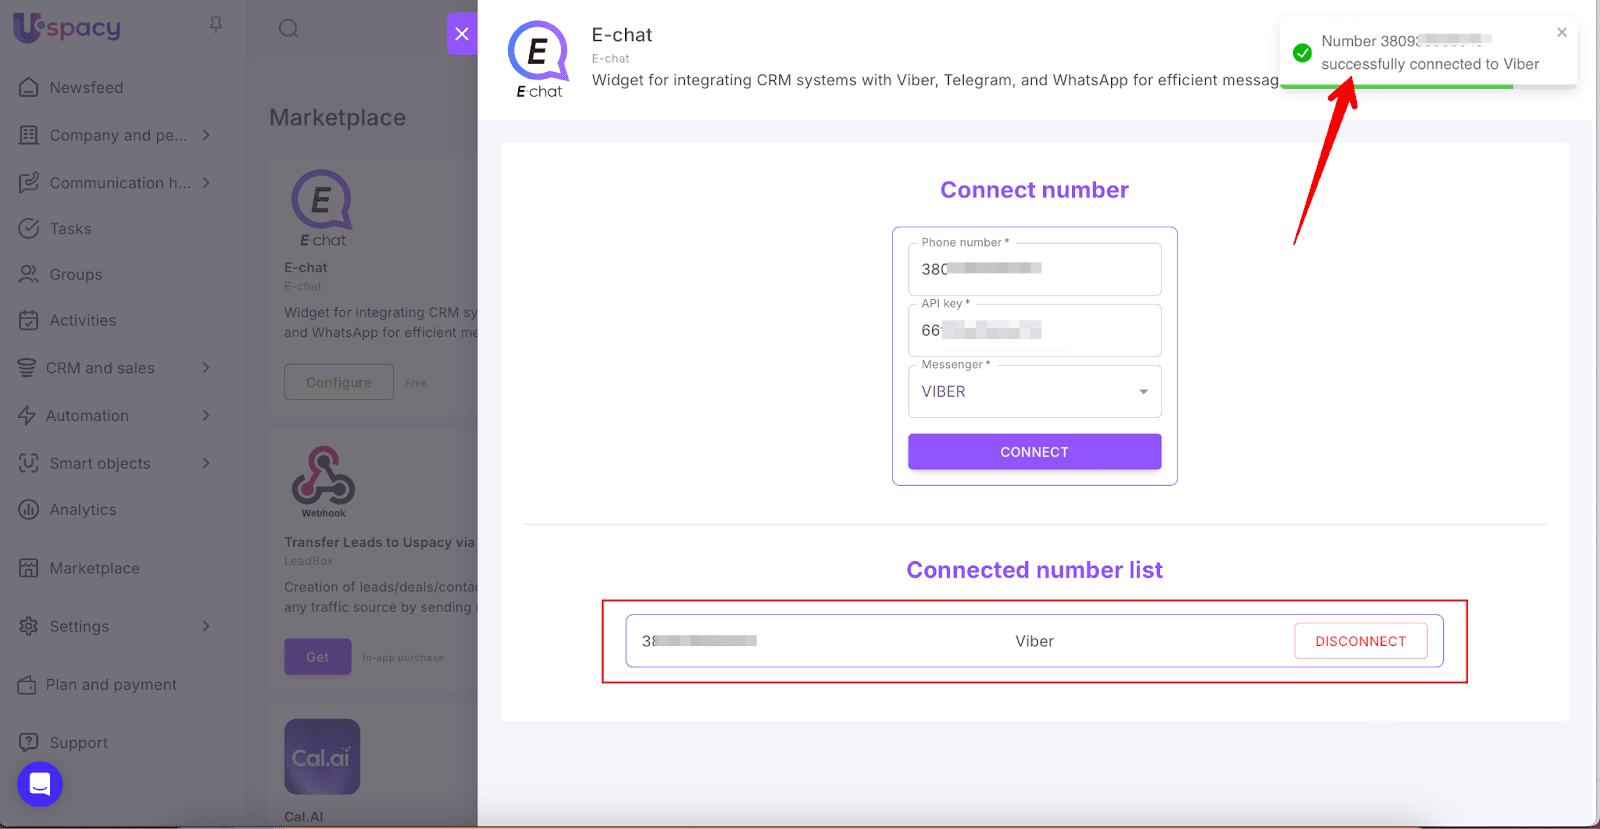Image resolution: width=1600 pixels, height=829 pixels.
Task: Click the Uspacy logo
Action: coord(67,27)
